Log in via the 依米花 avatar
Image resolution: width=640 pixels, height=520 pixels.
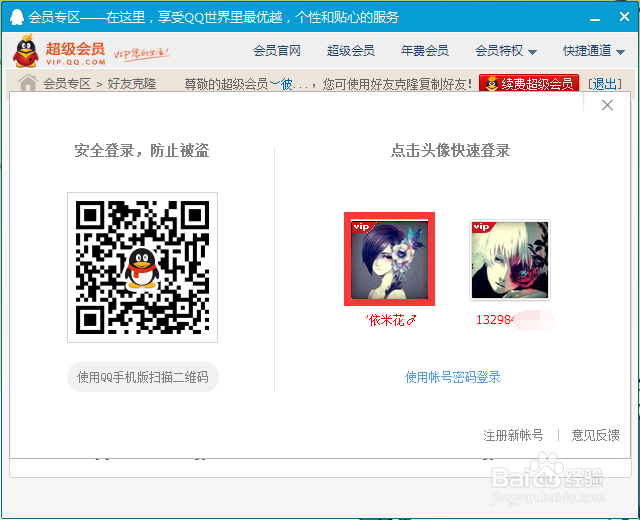tap(389, 259)
